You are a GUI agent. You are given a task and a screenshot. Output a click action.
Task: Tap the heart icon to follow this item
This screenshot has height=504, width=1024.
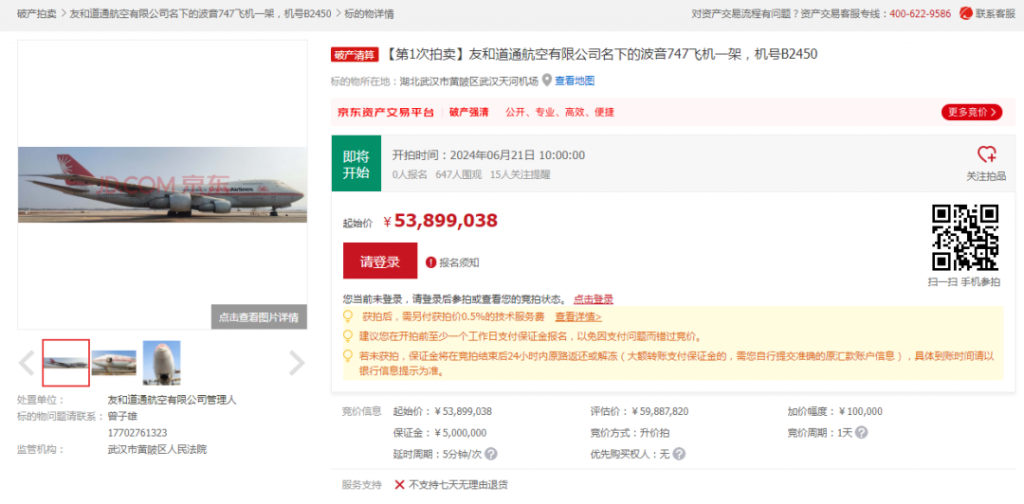[x=986, y=155]
